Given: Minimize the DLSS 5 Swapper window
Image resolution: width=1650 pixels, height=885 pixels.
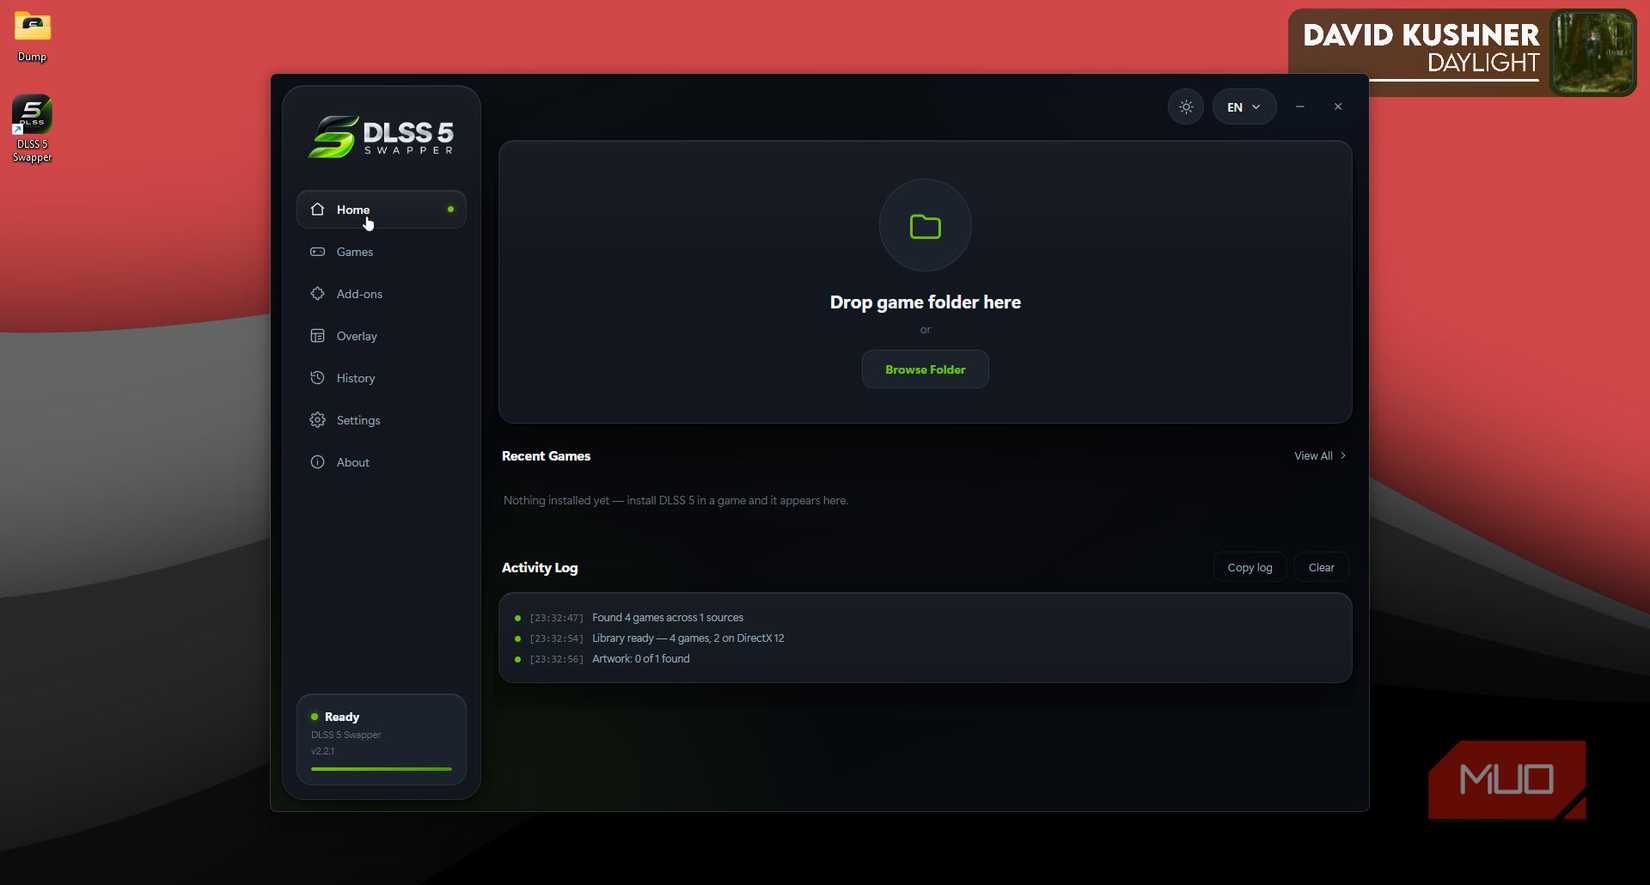Looking at the screenshot, I should (x=1300, y=107).
